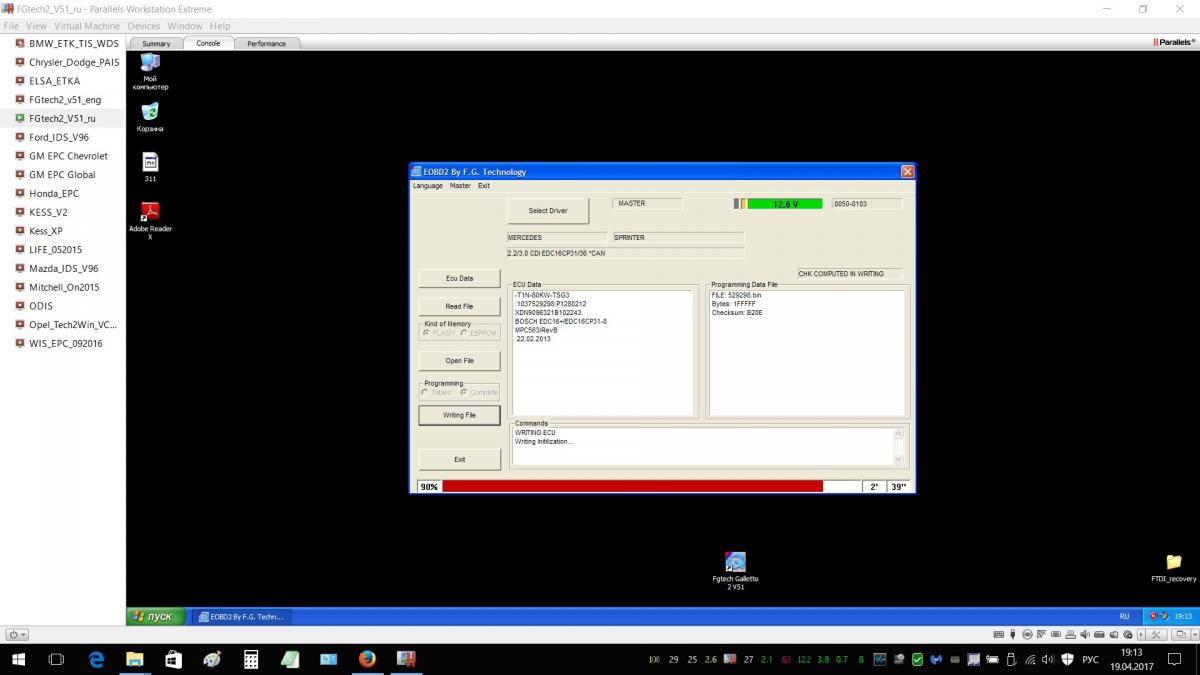1200x675 pixels.
Task: Open the Exit menu in the EOBD2 menu bar
Action: click(484, 186)
